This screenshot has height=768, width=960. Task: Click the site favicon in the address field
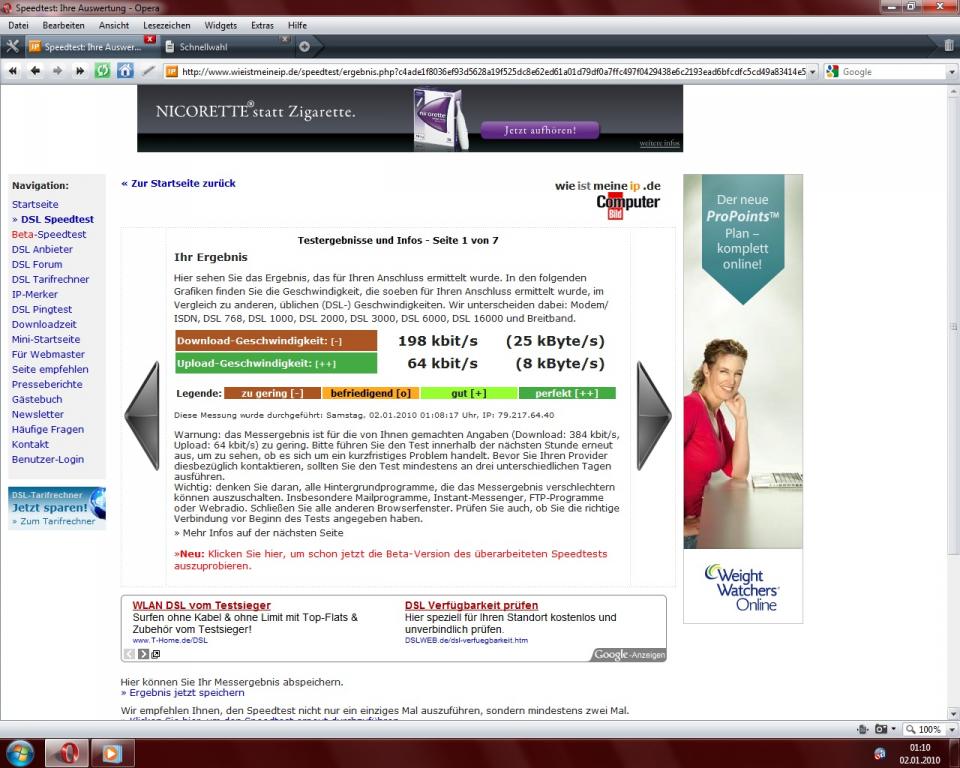click(172, 72)
